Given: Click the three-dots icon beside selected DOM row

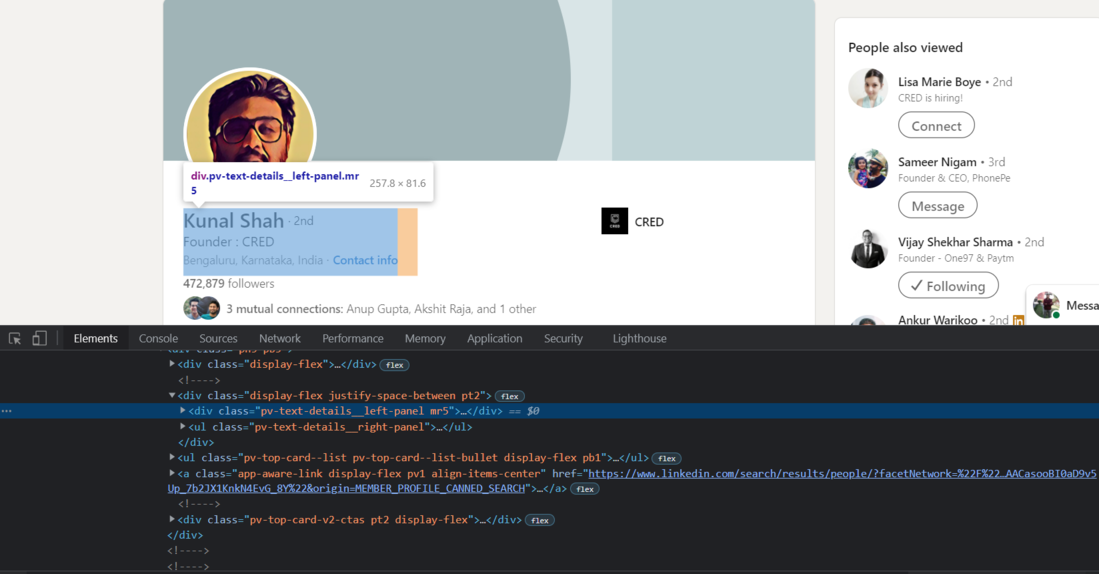Looking at the screenshot, I should click(7, 411).
